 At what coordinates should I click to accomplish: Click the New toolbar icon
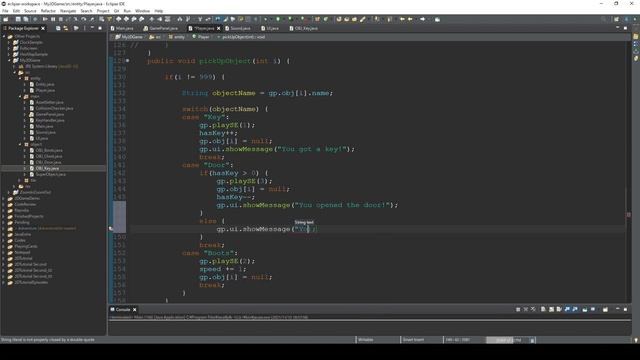[6, 19]
